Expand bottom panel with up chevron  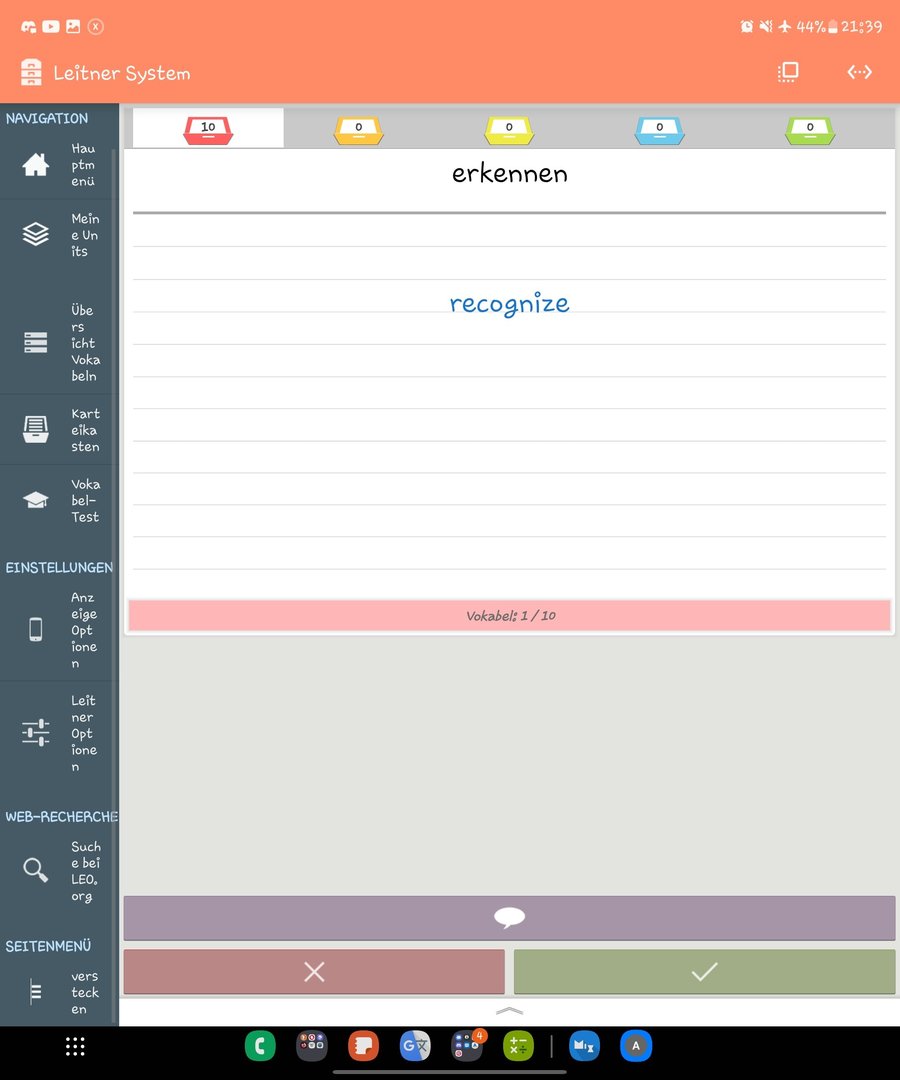pos(509,1011)
